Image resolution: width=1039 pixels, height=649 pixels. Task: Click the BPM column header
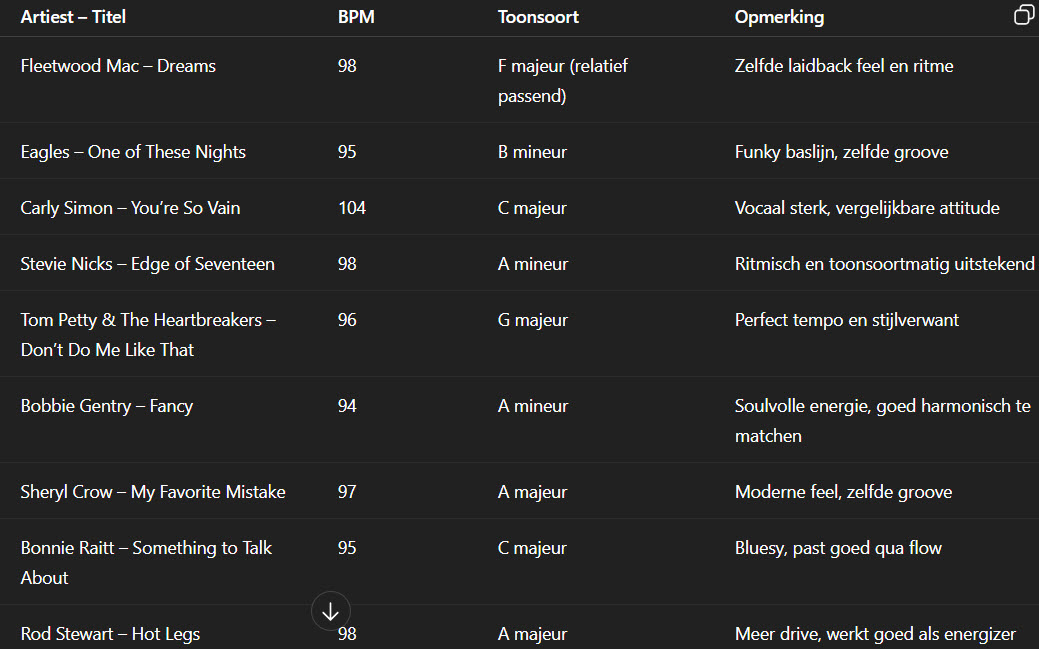coord(356,17)
